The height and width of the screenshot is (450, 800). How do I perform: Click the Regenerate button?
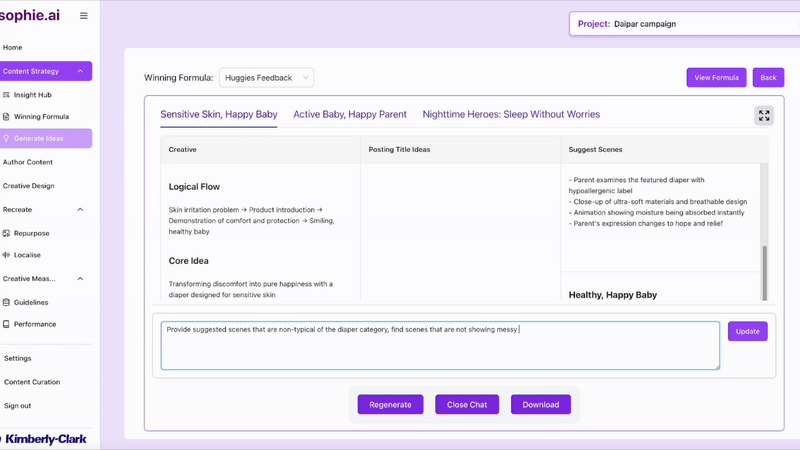(x=390, y=405)
